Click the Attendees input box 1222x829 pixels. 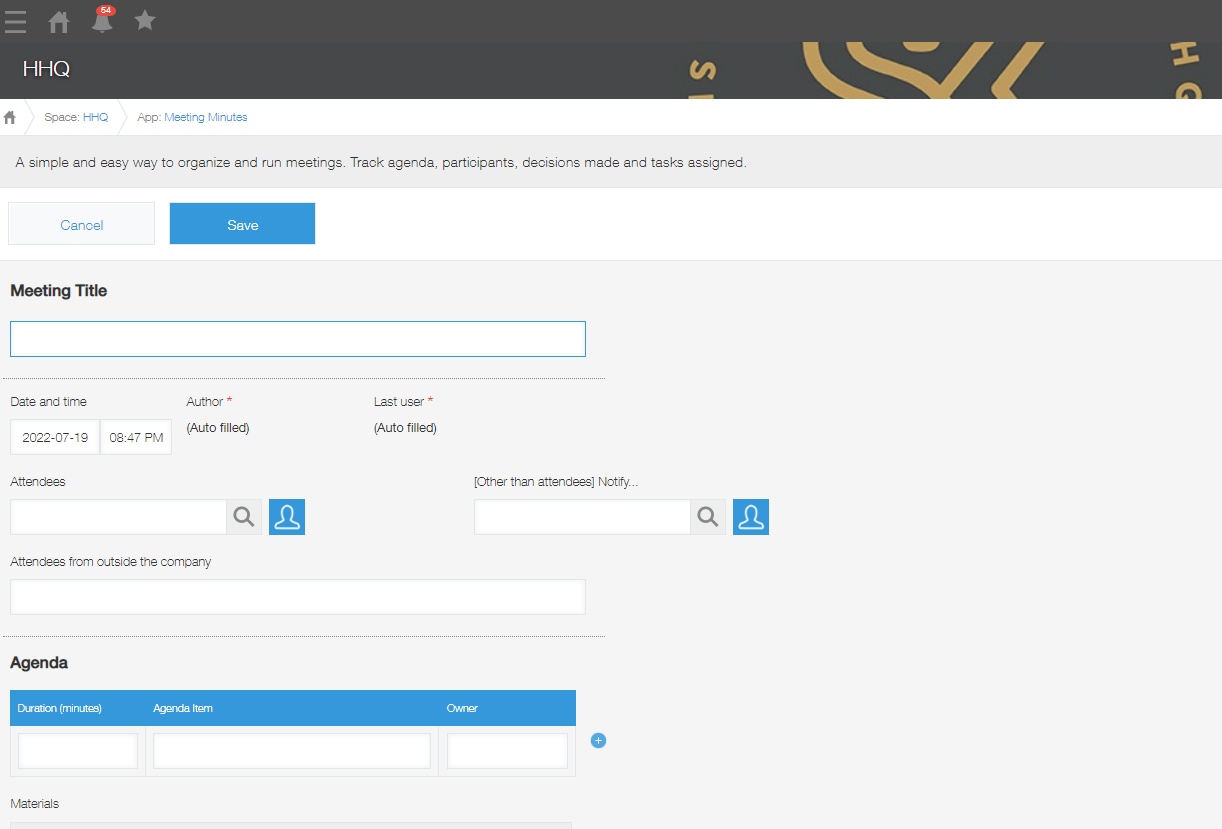point(118,517)
